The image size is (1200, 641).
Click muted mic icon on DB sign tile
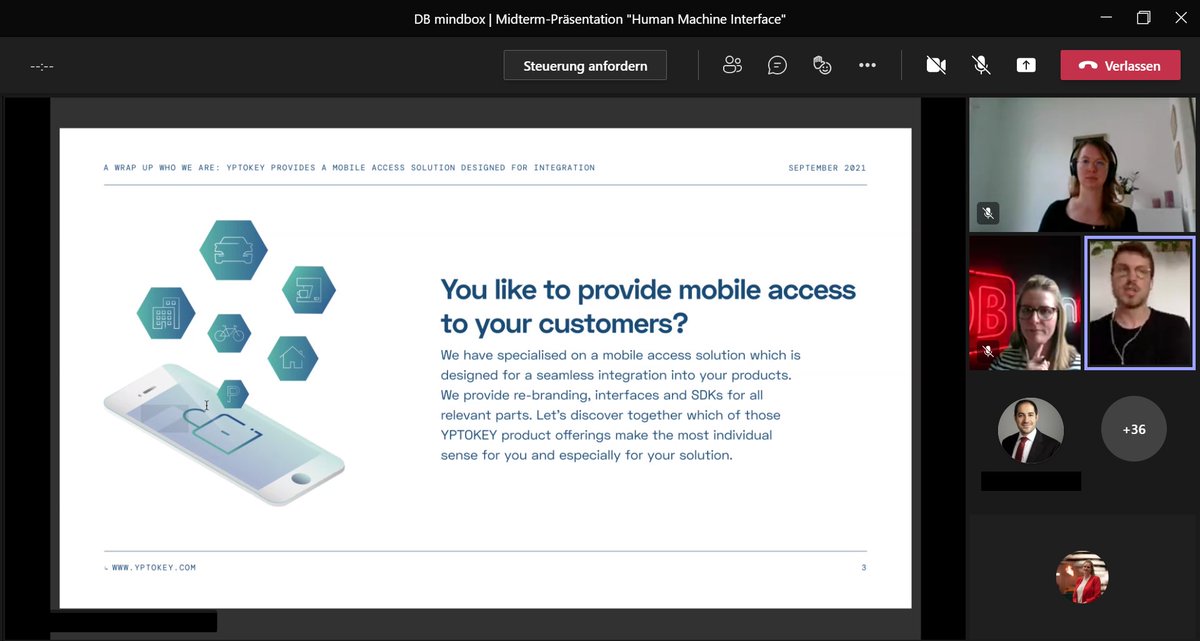pos(988,351)
